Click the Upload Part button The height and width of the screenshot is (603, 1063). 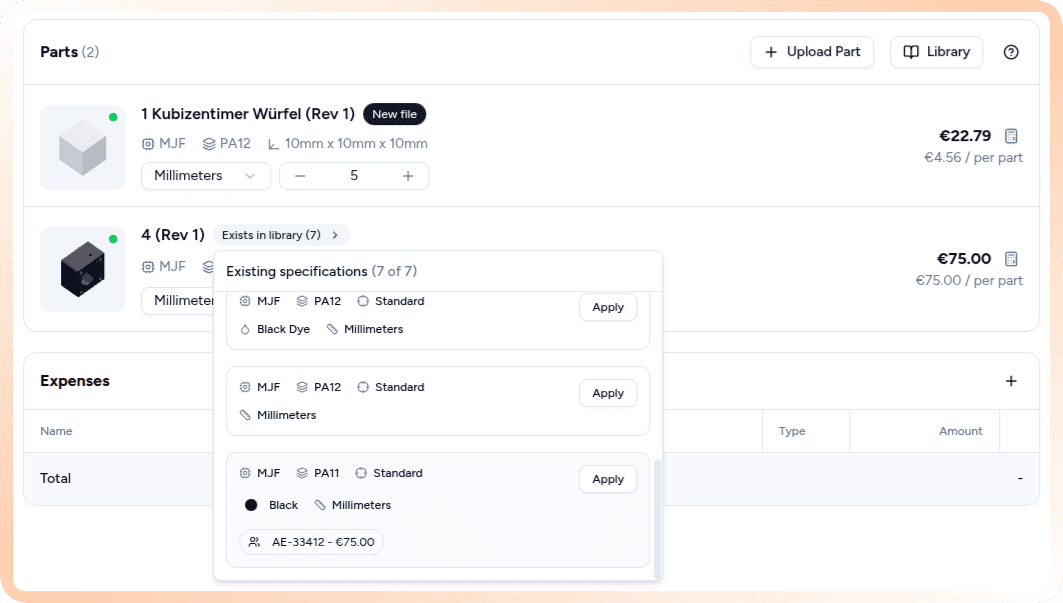tap(812, 52)
